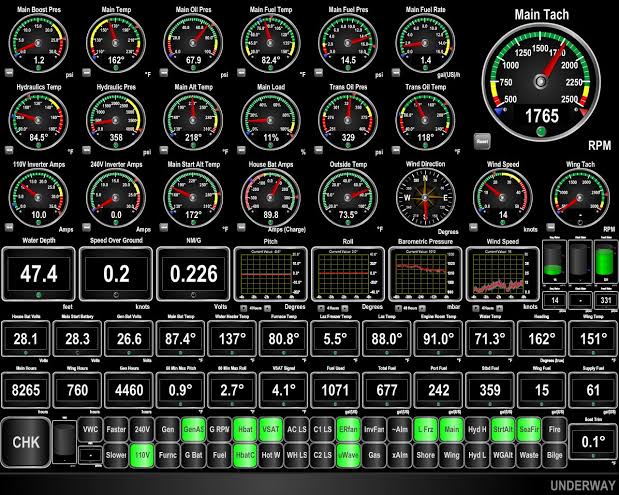This screenshot has height=495, width=619.
Task: Click the large CHK button
Action: coord(26,442)
